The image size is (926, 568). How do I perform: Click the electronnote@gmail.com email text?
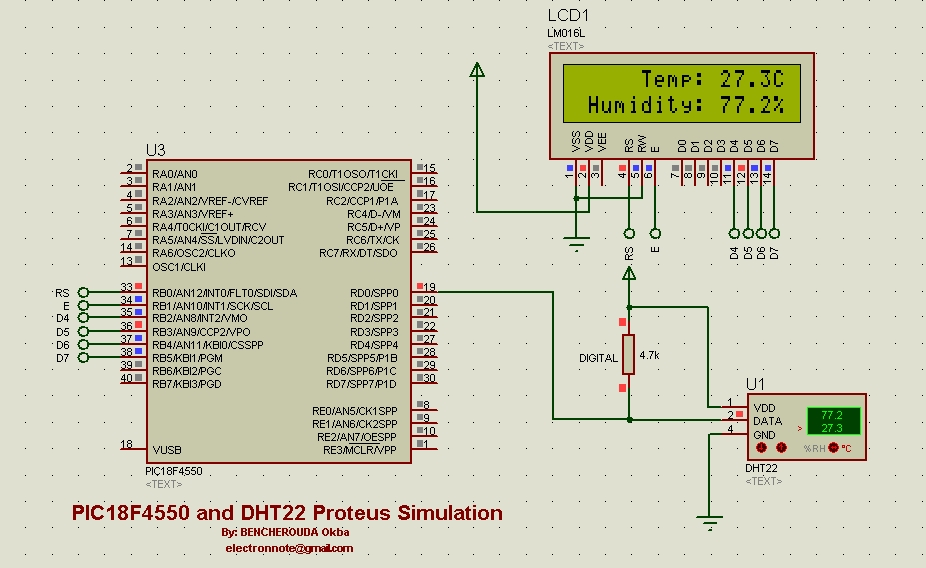click(x=289, y=548)
